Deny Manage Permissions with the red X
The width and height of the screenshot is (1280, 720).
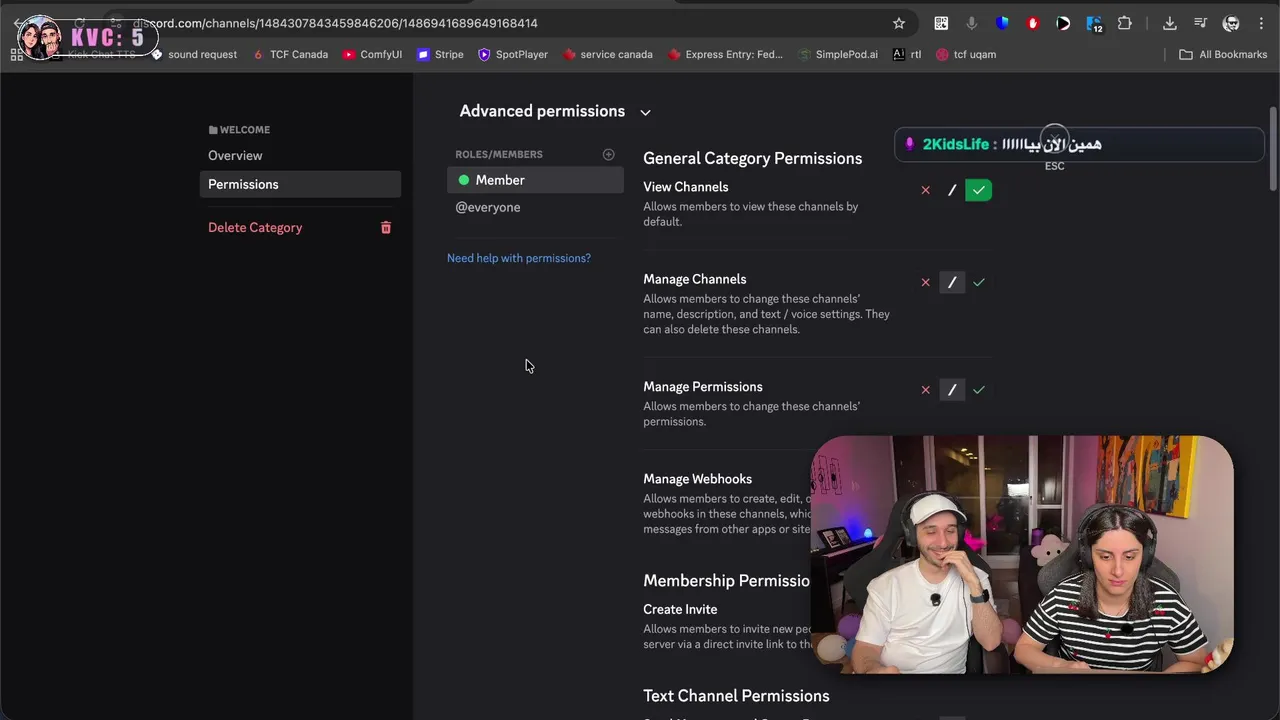(925, 390)
